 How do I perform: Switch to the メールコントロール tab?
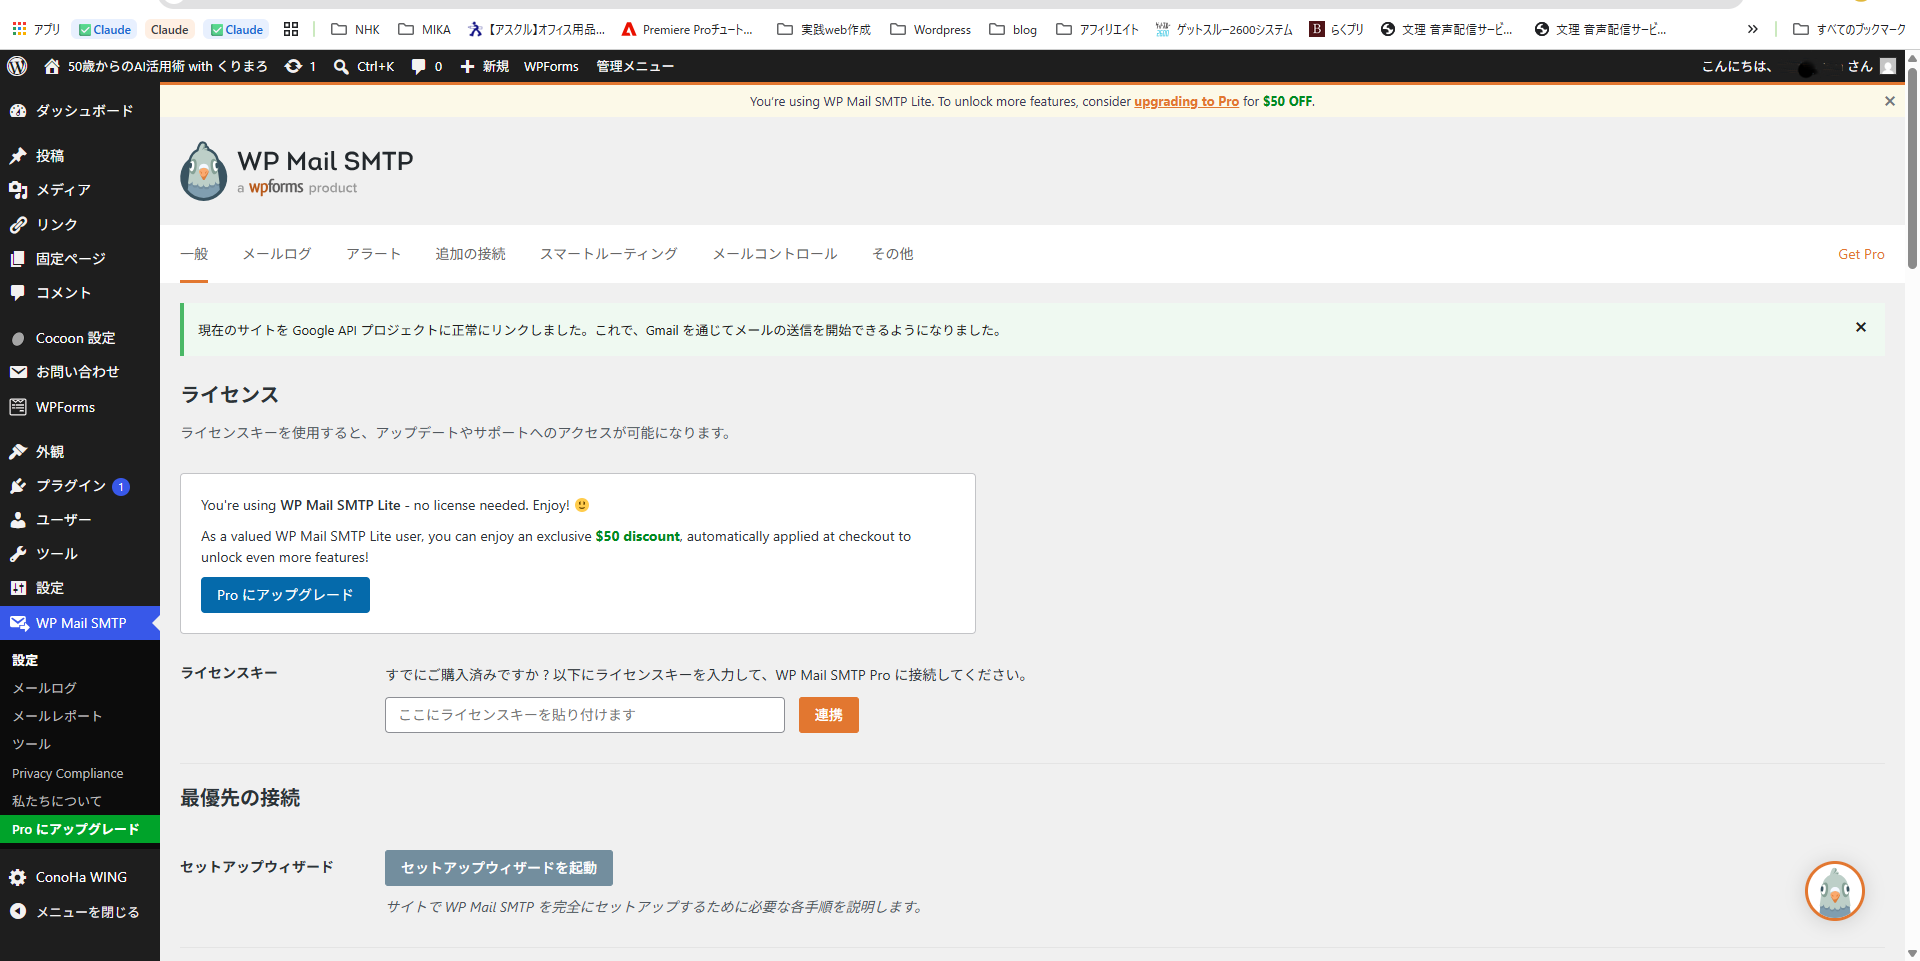[775, 254]
